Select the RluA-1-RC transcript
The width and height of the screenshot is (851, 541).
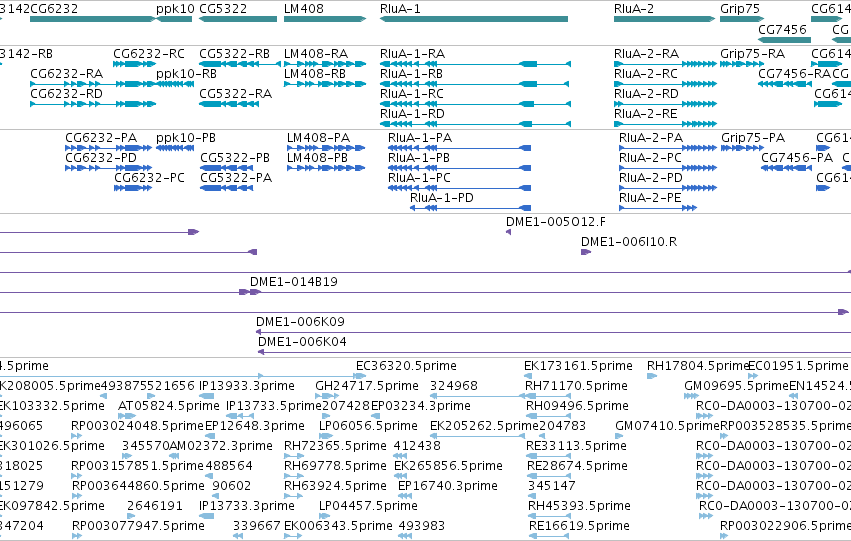(x=475, y=104)
